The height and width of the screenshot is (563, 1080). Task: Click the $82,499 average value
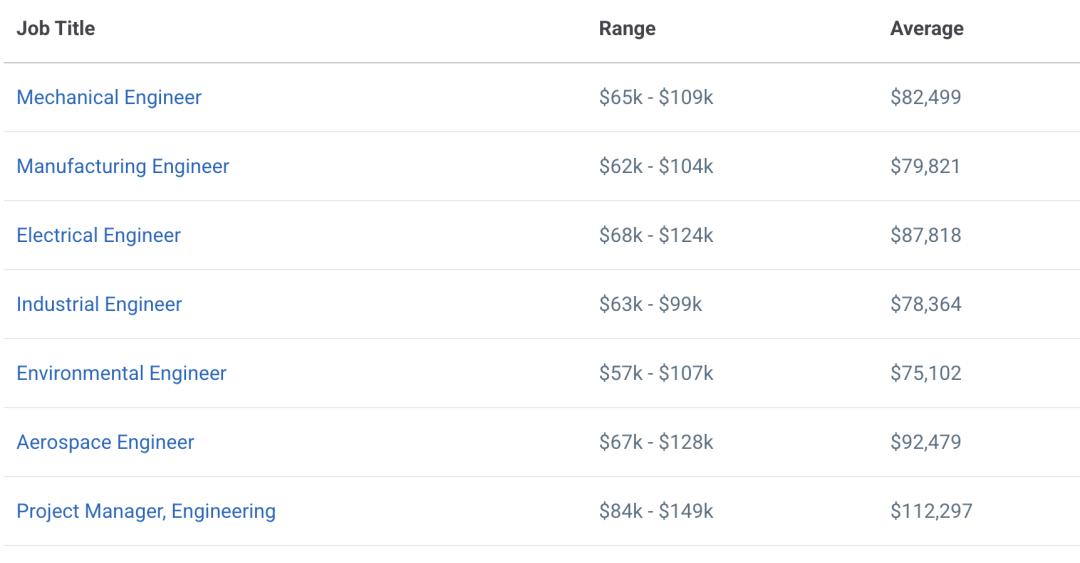(925, 97)
